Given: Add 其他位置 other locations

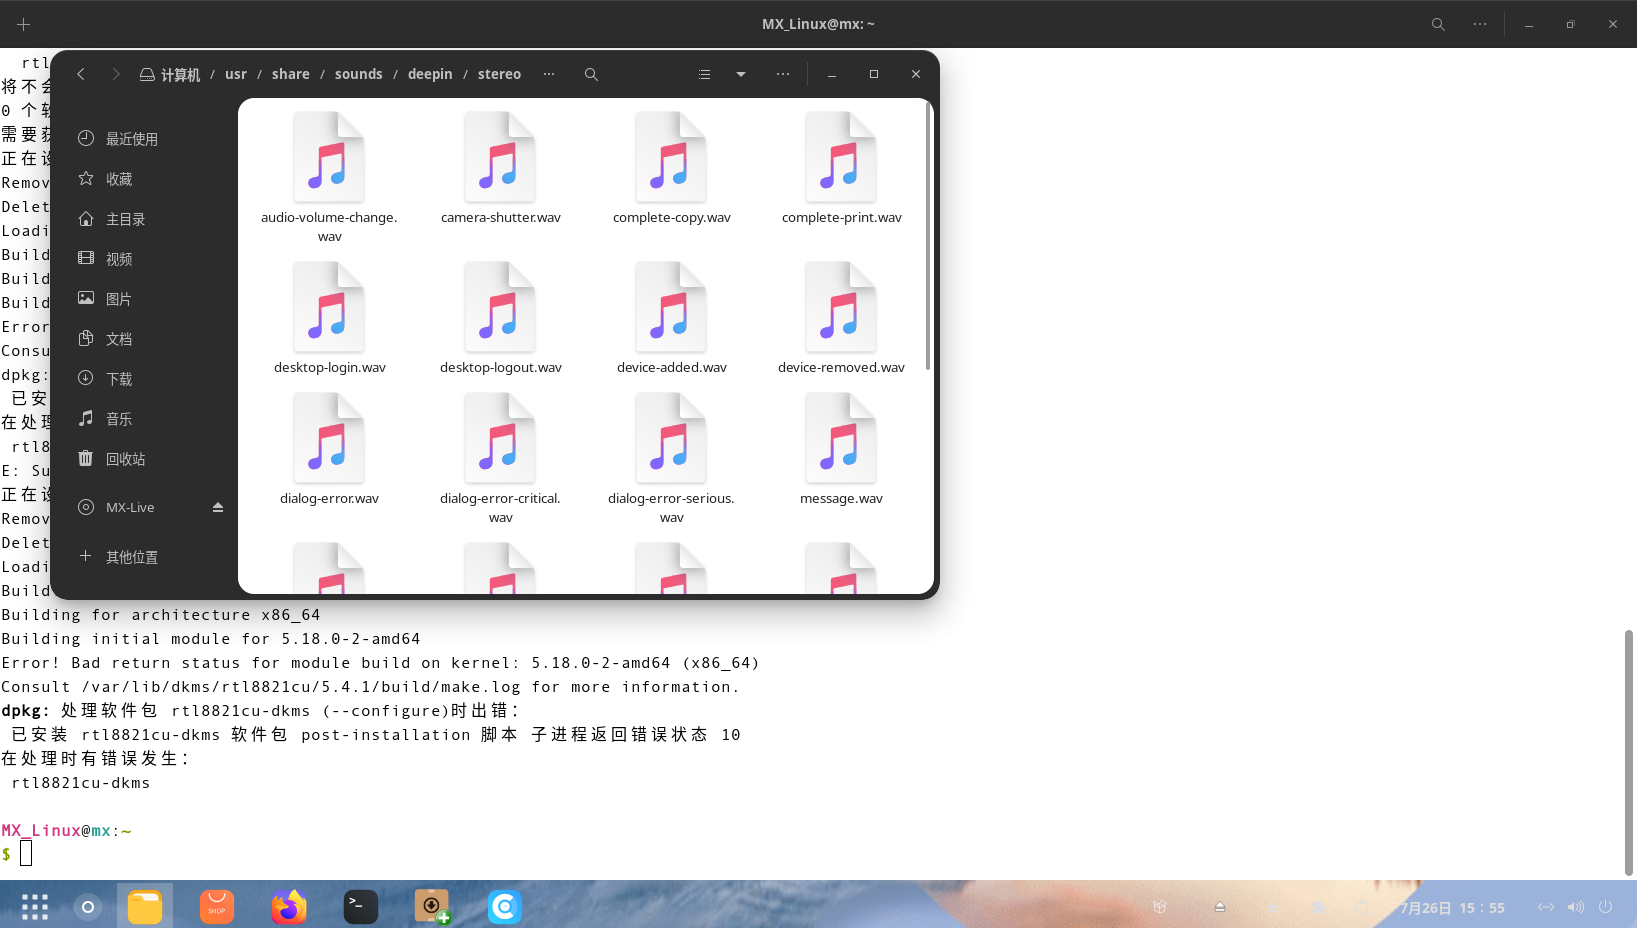Looking at the screenshot, I should click(131, 557).
